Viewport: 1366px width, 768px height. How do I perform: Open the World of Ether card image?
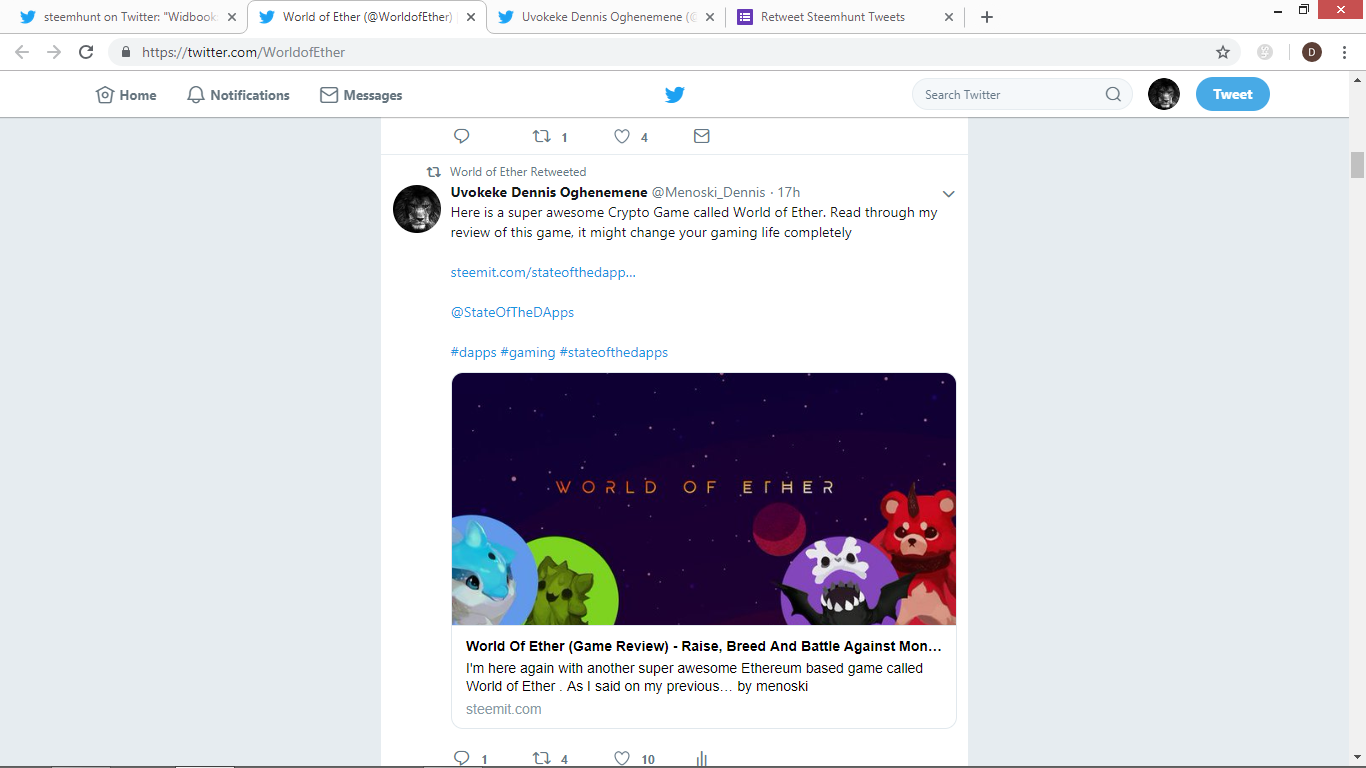pyautogui.click(x=704, y=499)
